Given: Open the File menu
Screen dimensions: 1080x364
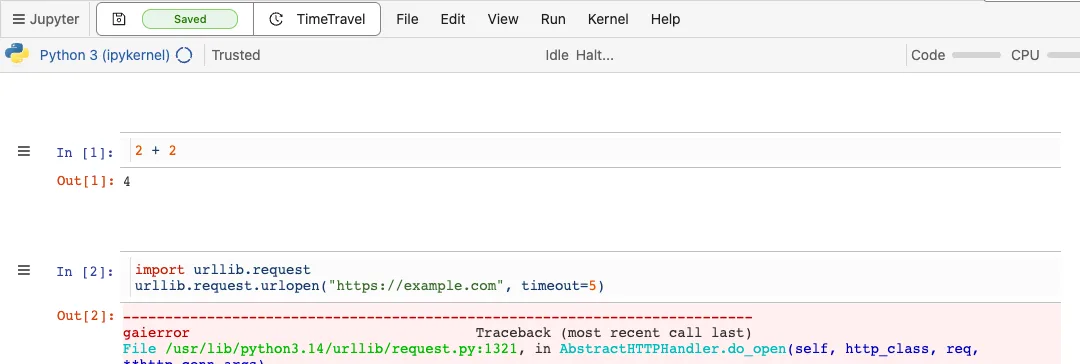Looking at the screenshot, I should click(407, 19).
